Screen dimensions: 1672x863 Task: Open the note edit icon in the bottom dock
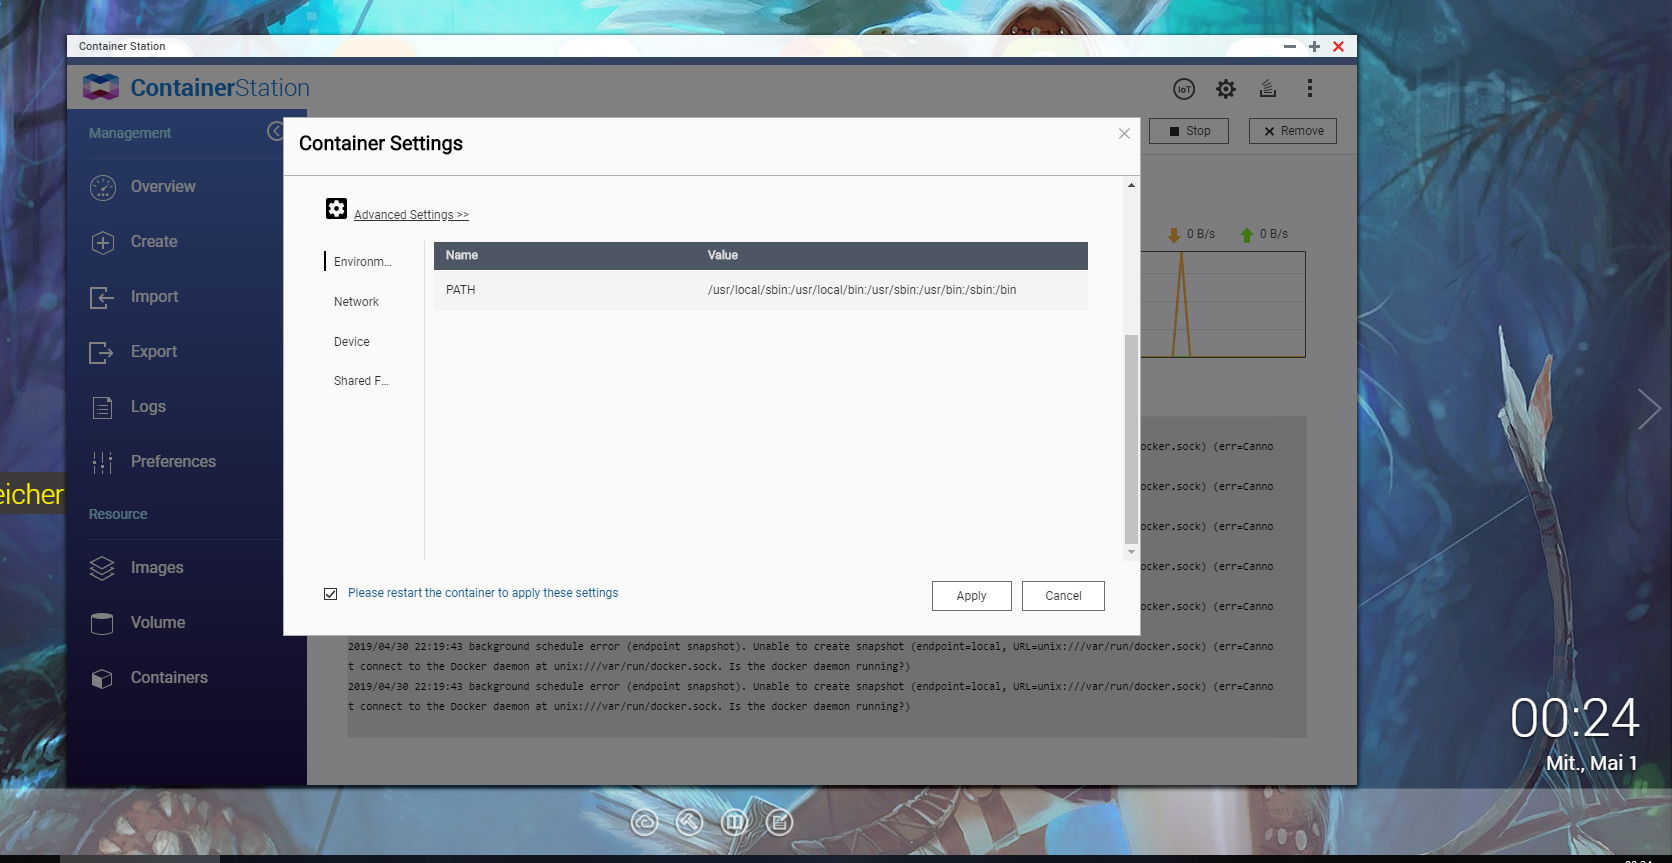[x=779, y=822]
